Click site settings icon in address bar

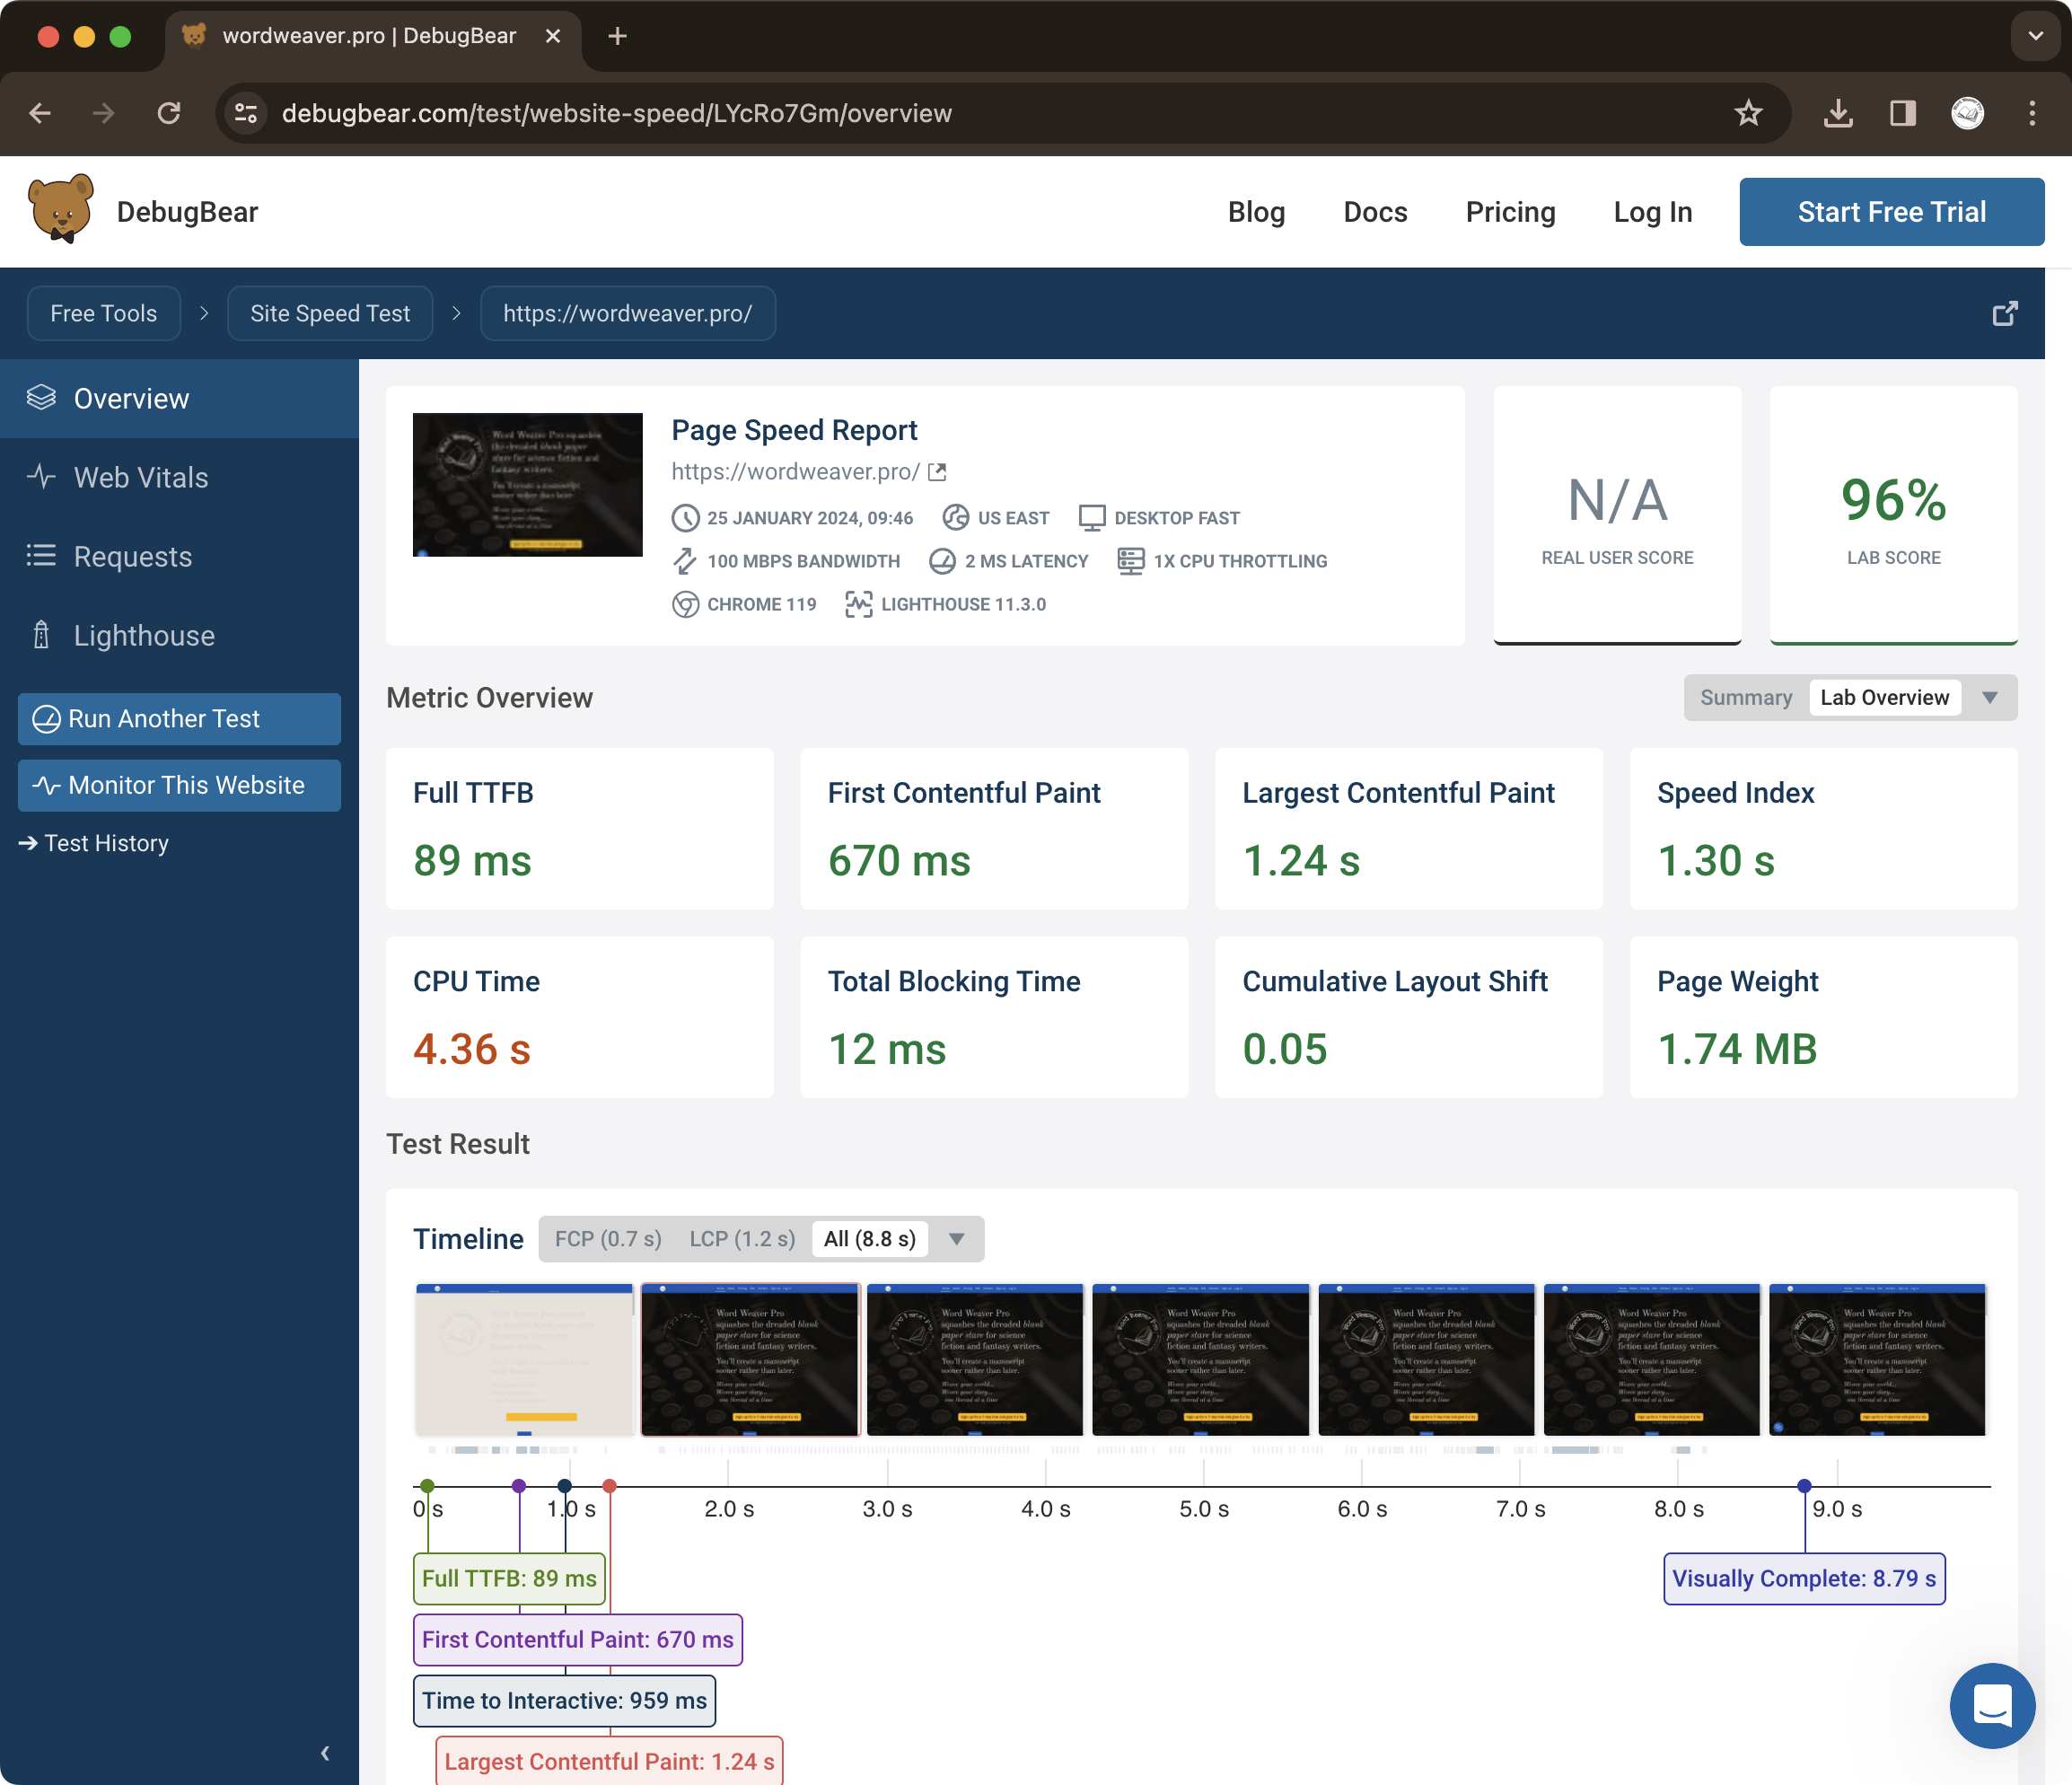click(246, 113)
